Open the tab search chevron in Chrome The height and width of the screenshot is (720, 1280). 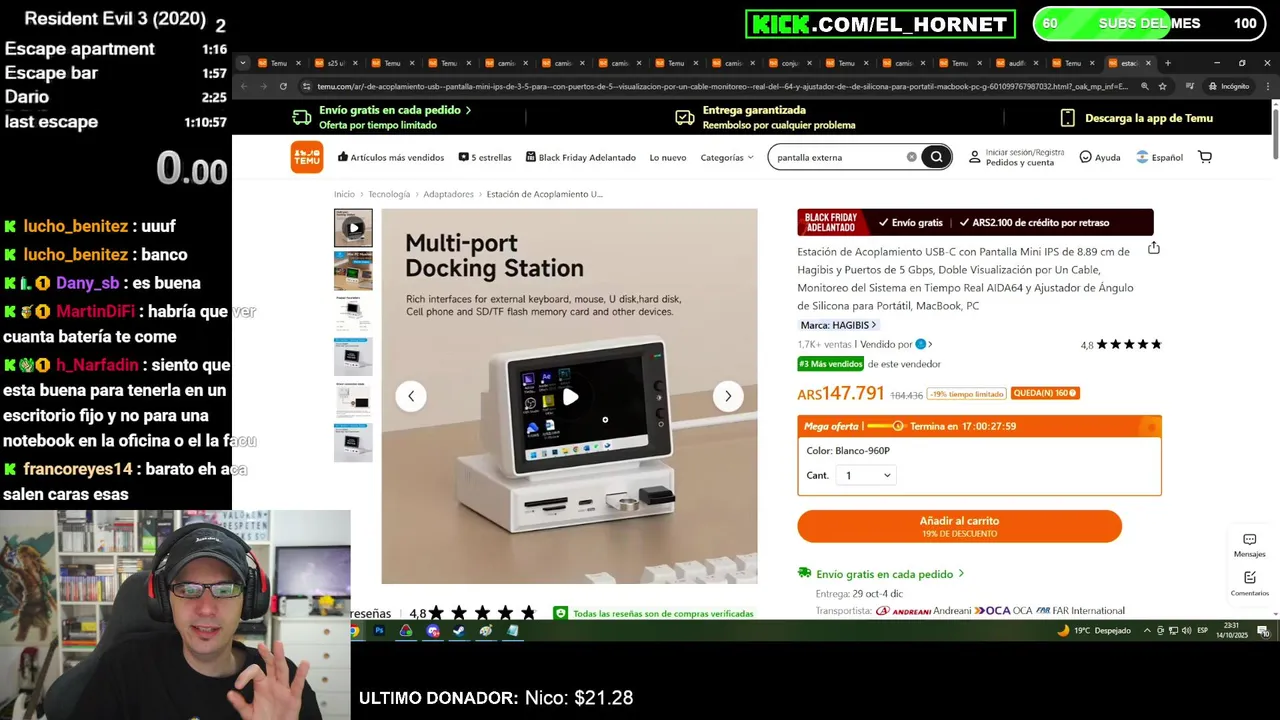click(243, 63)
